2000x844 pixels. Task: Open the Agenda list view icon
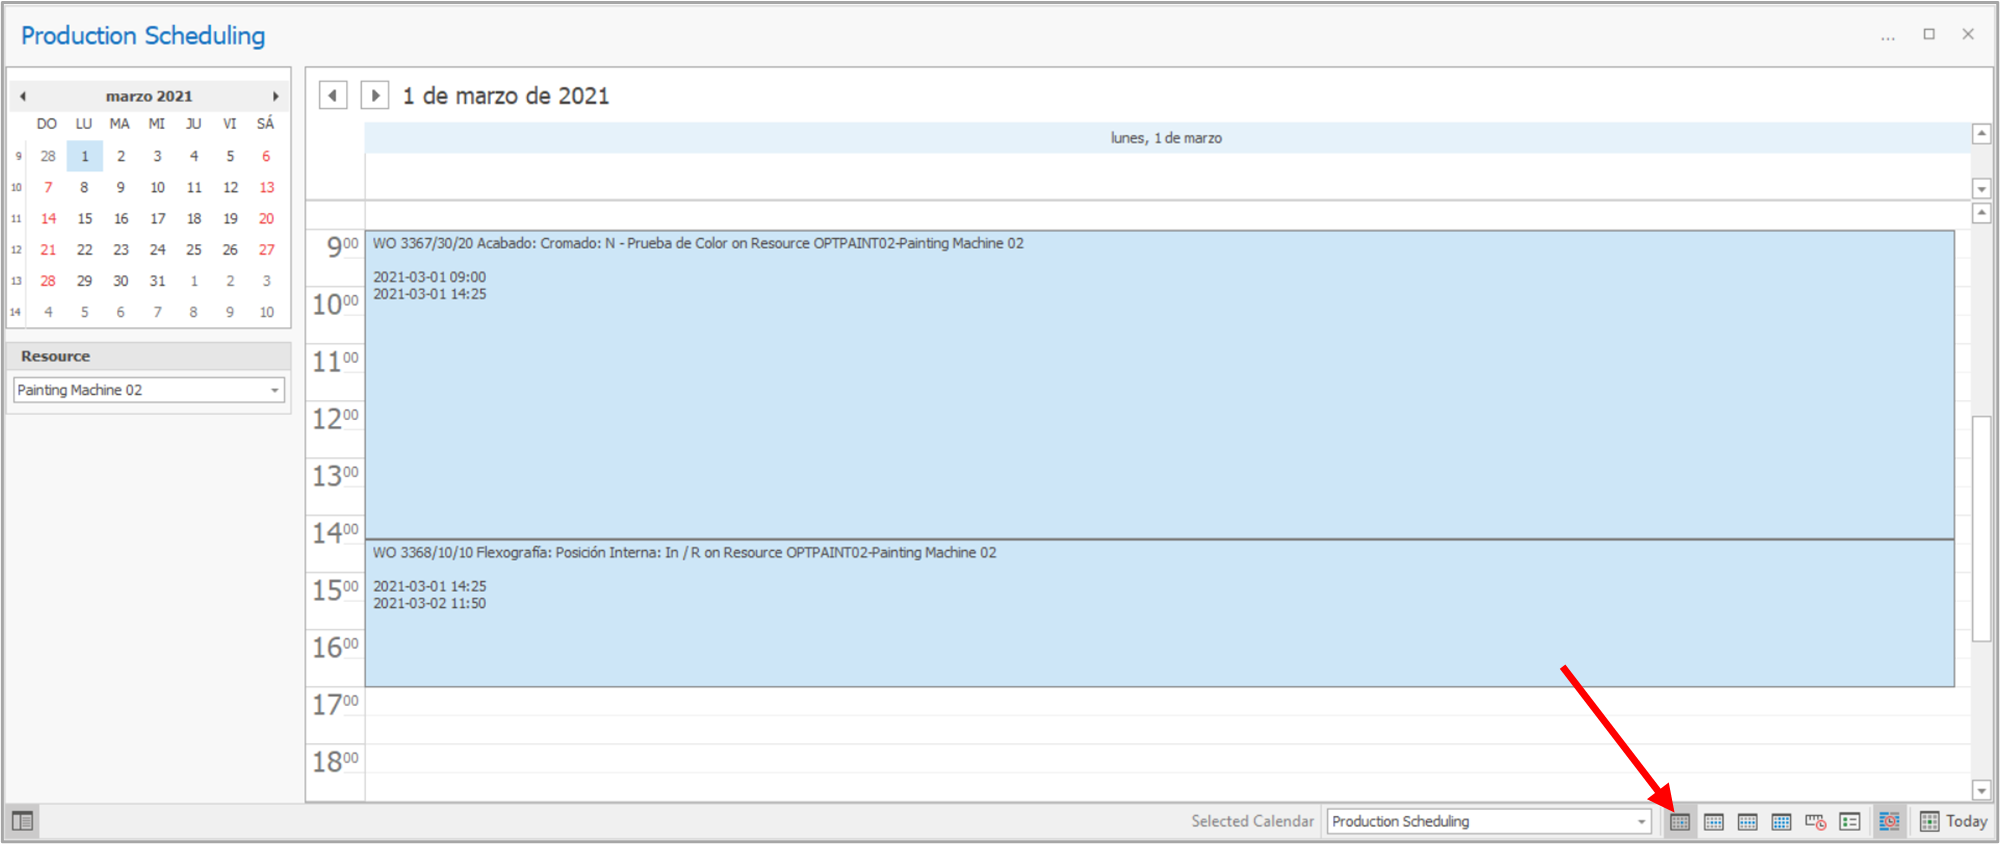(1850, 822)
